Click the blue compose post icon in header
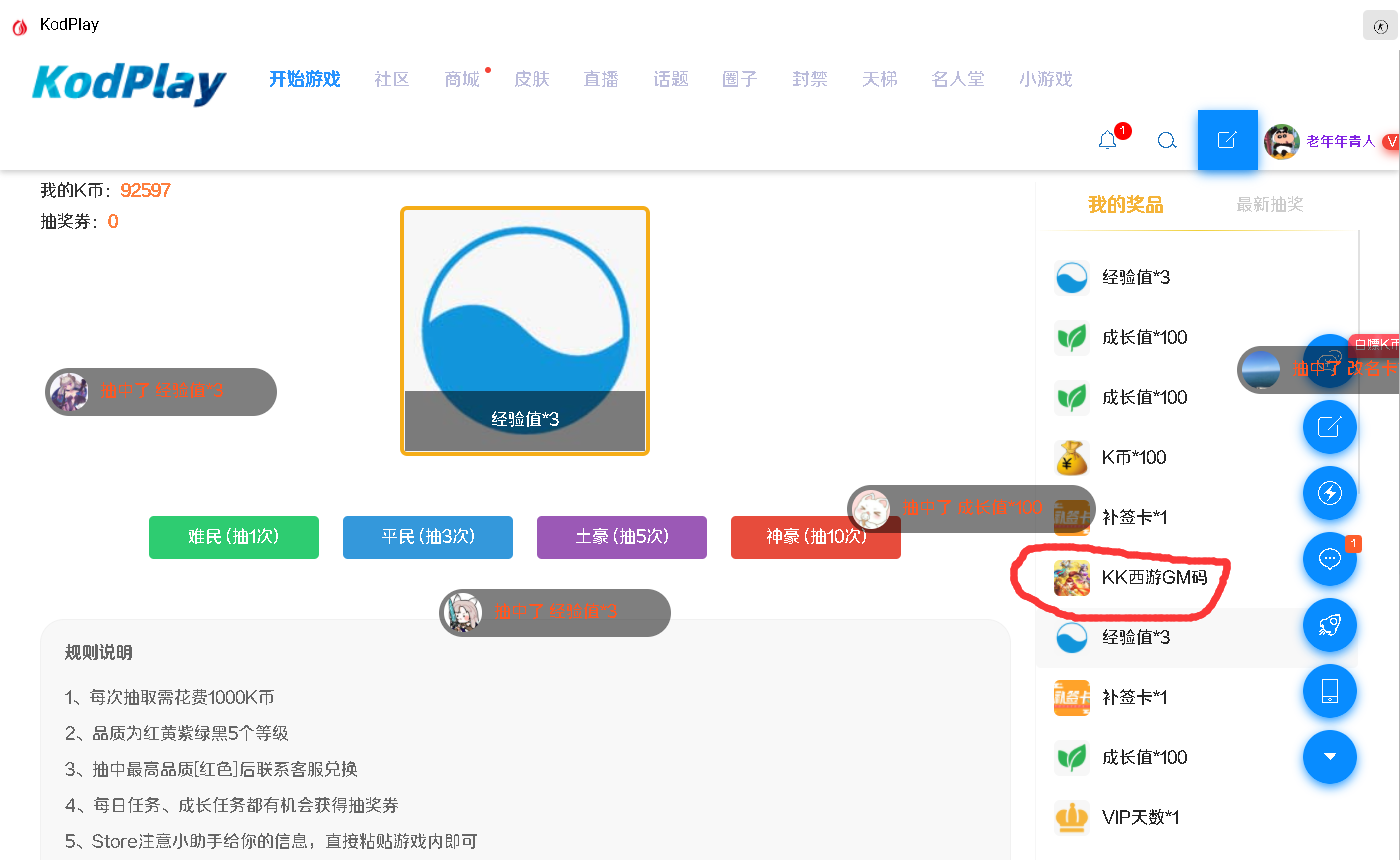The width and height of the screenshot is (1400, 860). pyautogui.click(x=1227, y=140)
